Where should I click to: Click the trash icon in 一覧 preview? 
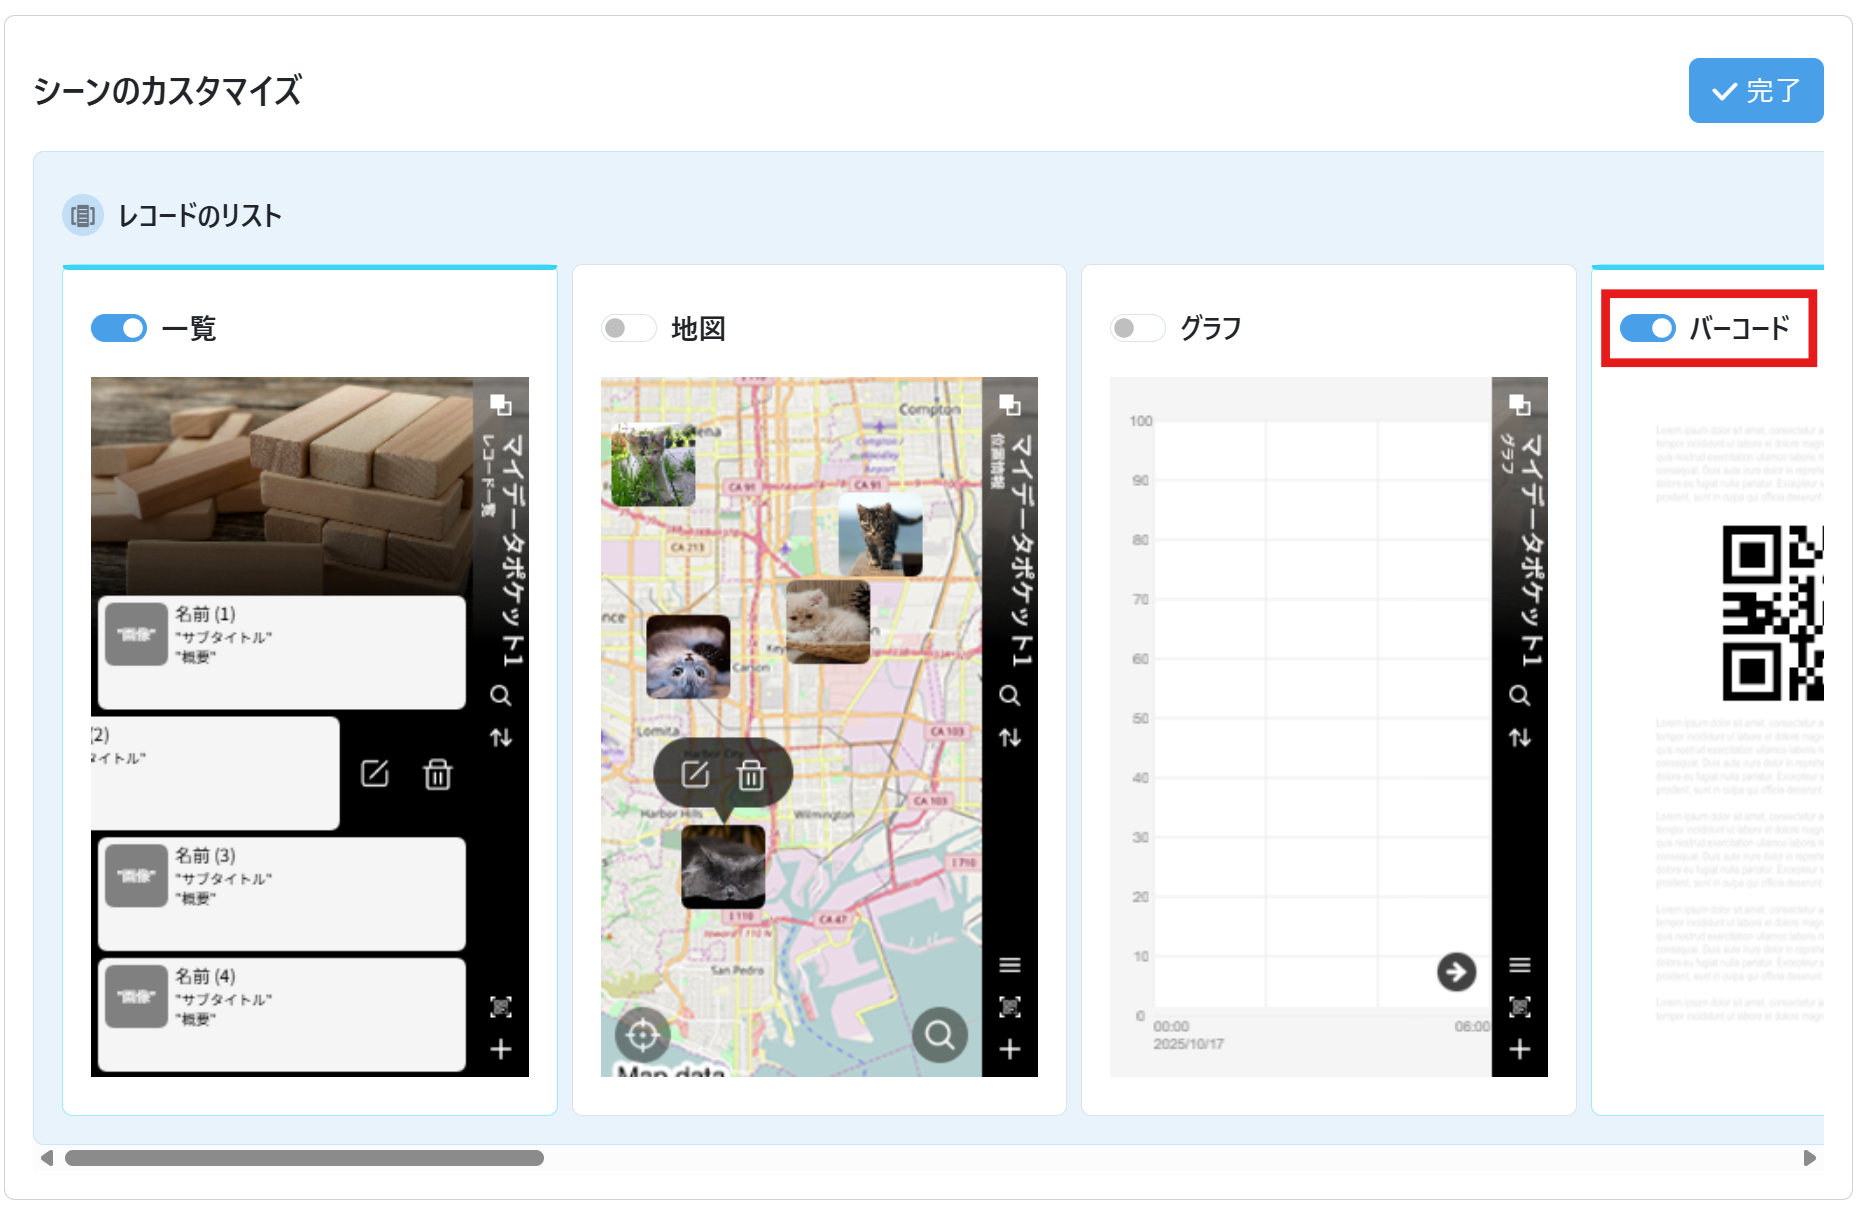[x=438, y=774]
